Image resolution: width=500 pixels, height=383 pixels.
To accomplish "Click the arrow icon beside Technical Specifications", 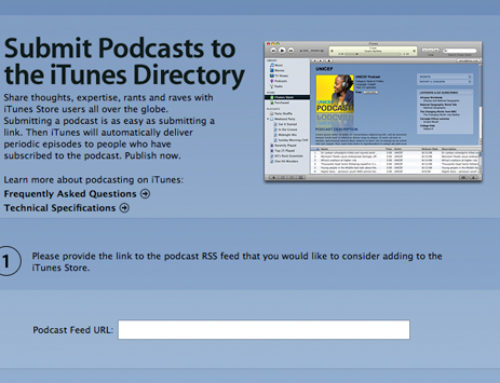I will pos(124,208).
